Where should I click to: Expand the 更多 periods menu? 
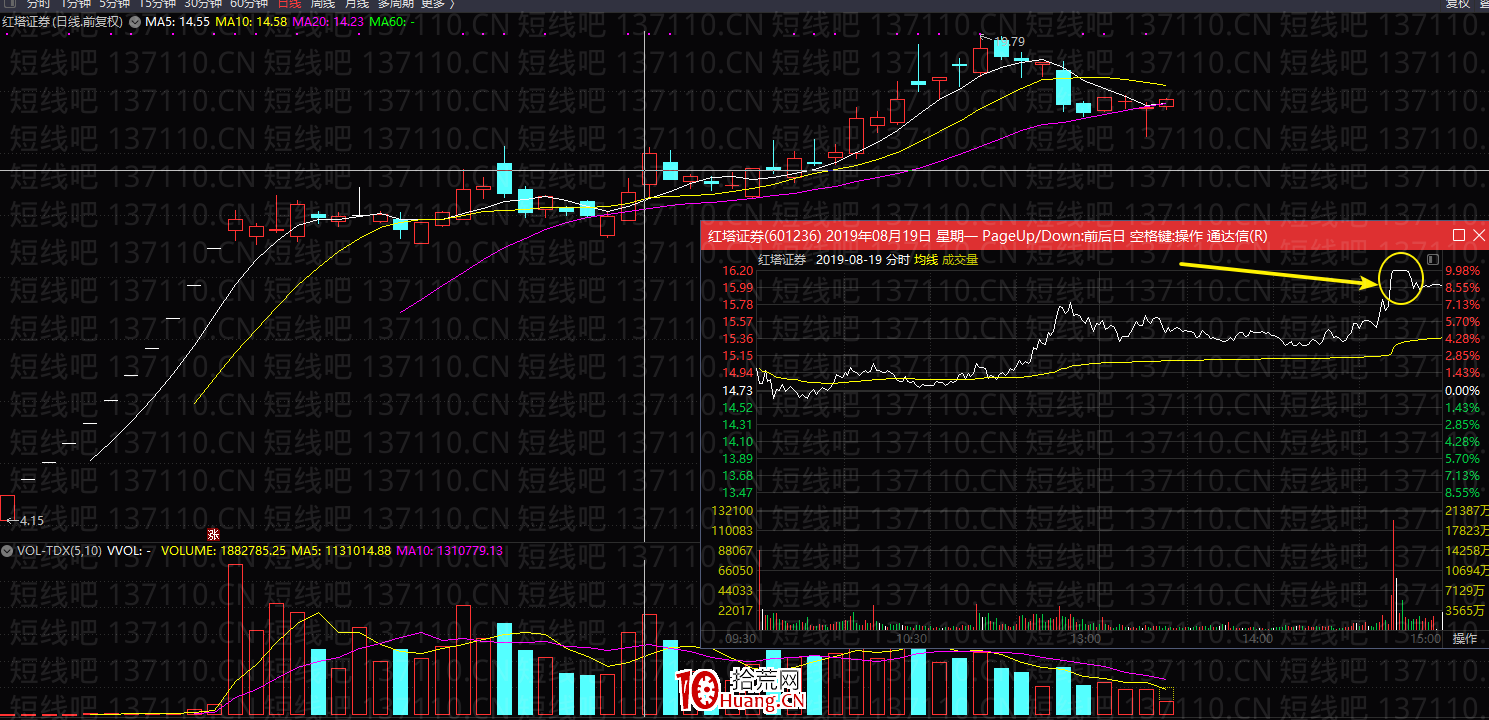coord(438,4)
